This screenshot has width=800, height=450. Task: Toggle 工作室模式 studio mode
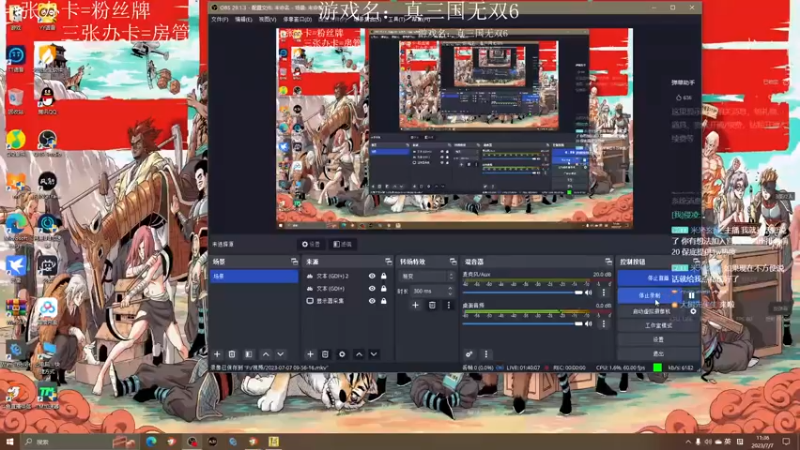(658, 326)
